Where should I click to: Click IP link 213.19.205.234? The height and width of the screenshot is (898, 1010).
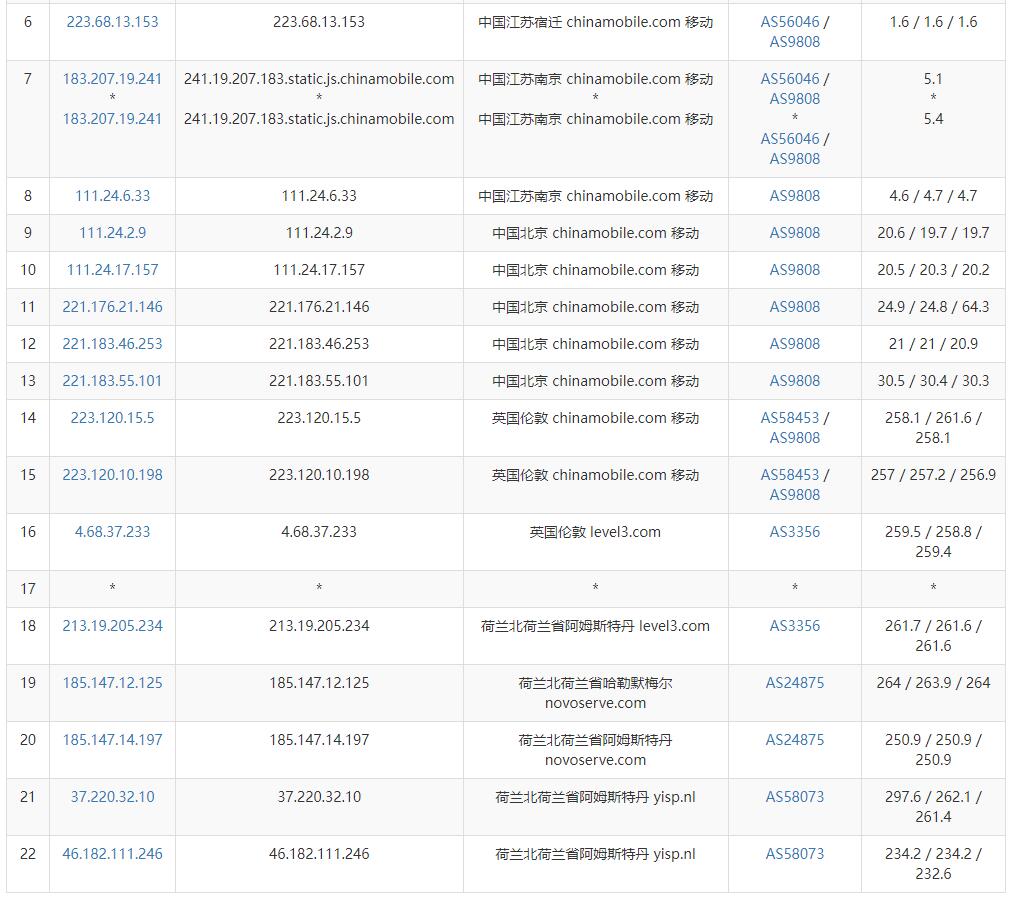[112, 626]
